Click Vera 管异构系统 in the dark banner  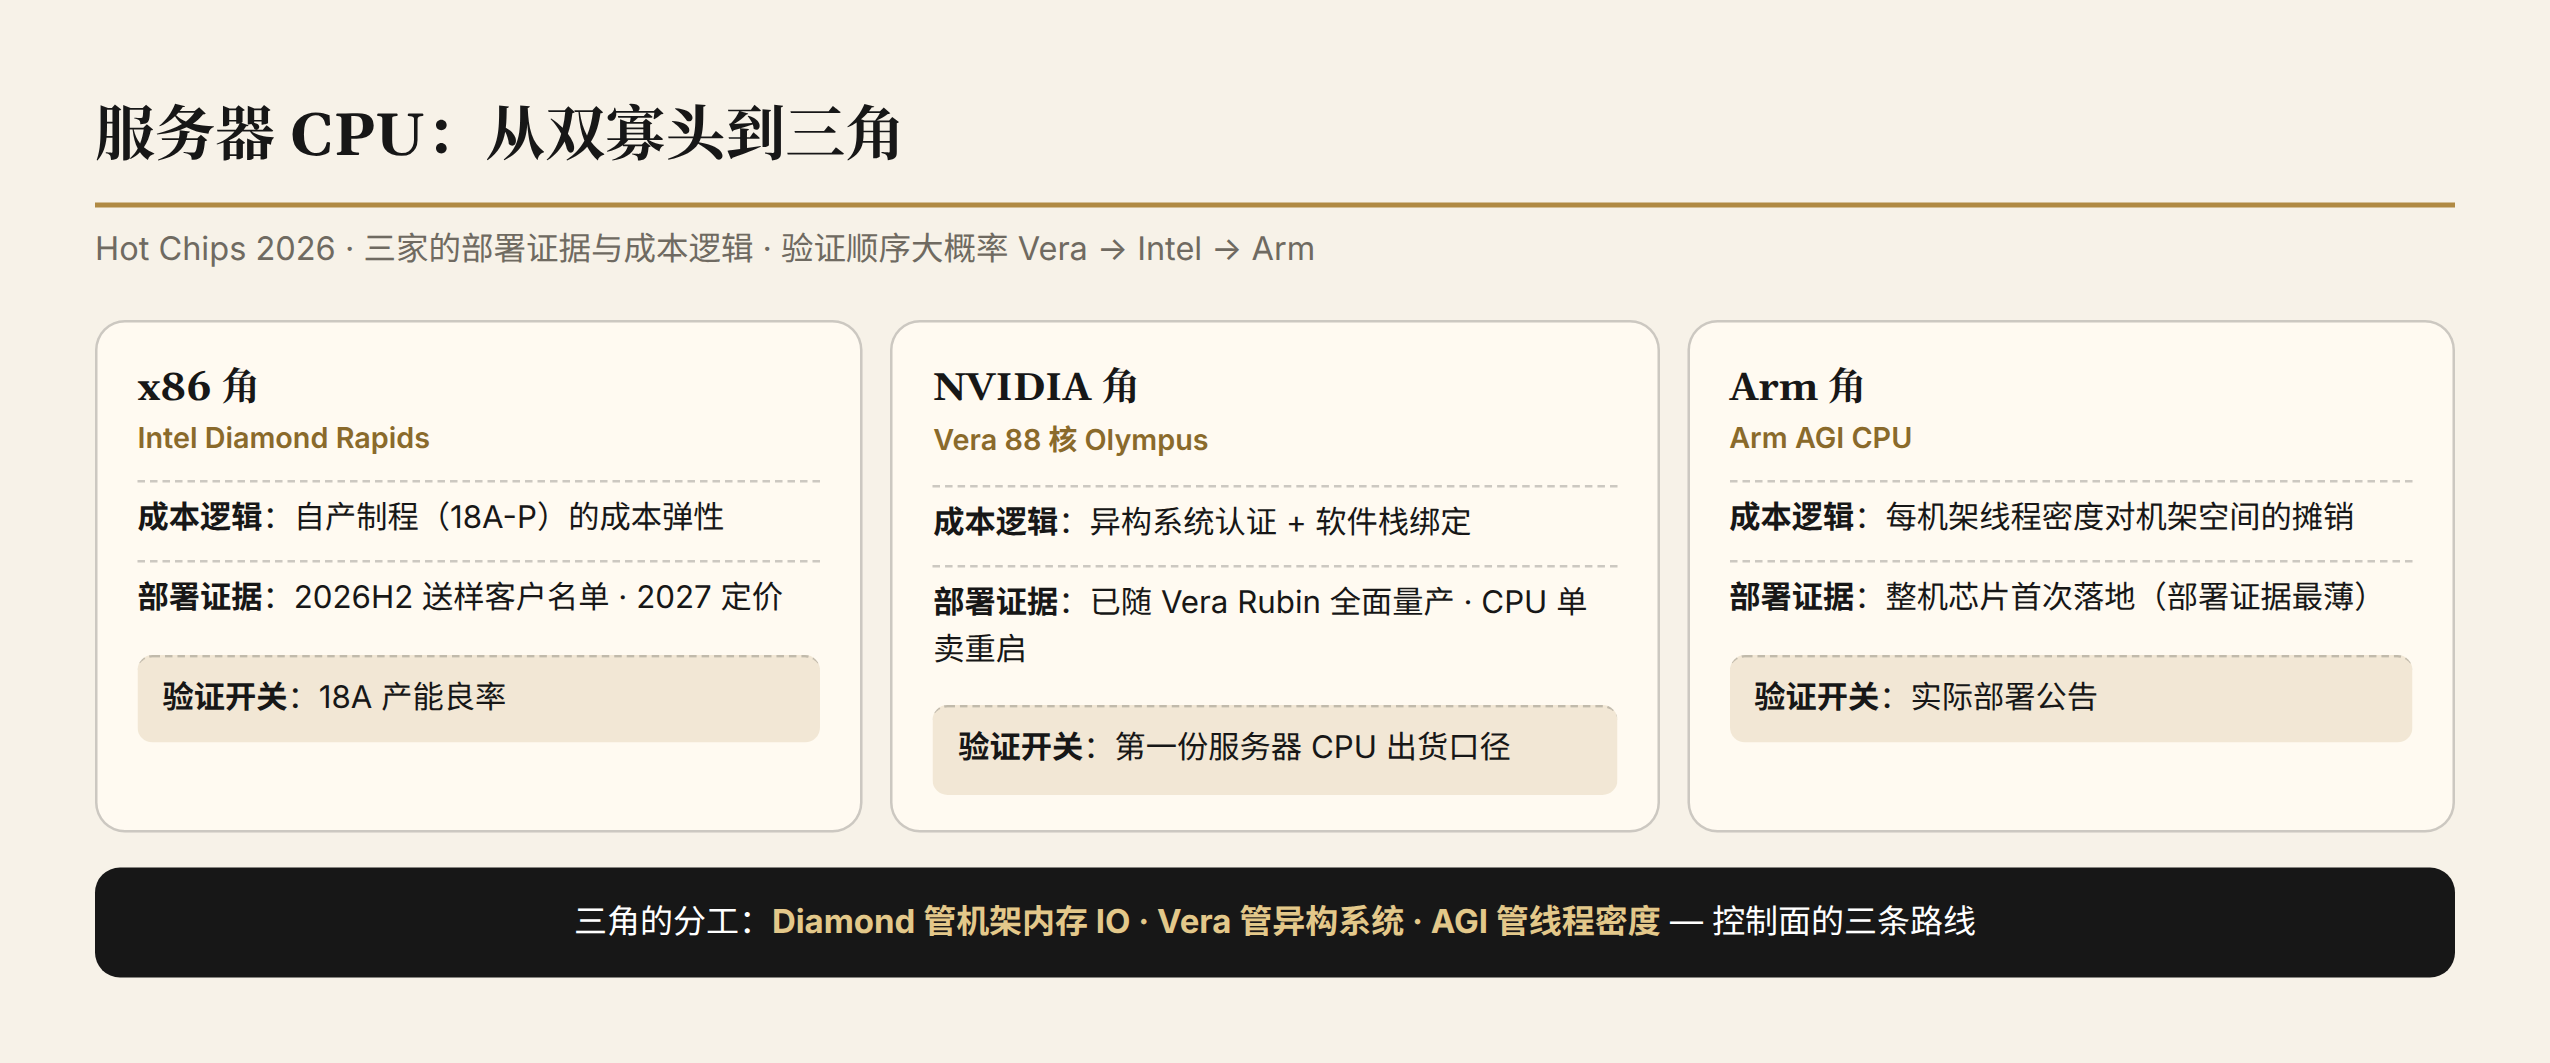click(1280, 921)
